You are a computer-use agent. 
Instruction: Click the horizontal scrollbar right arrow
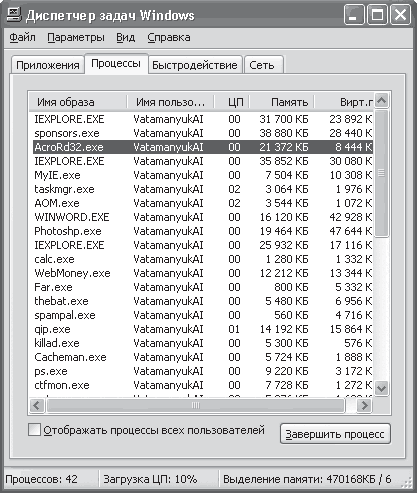(x=364, y=406)
